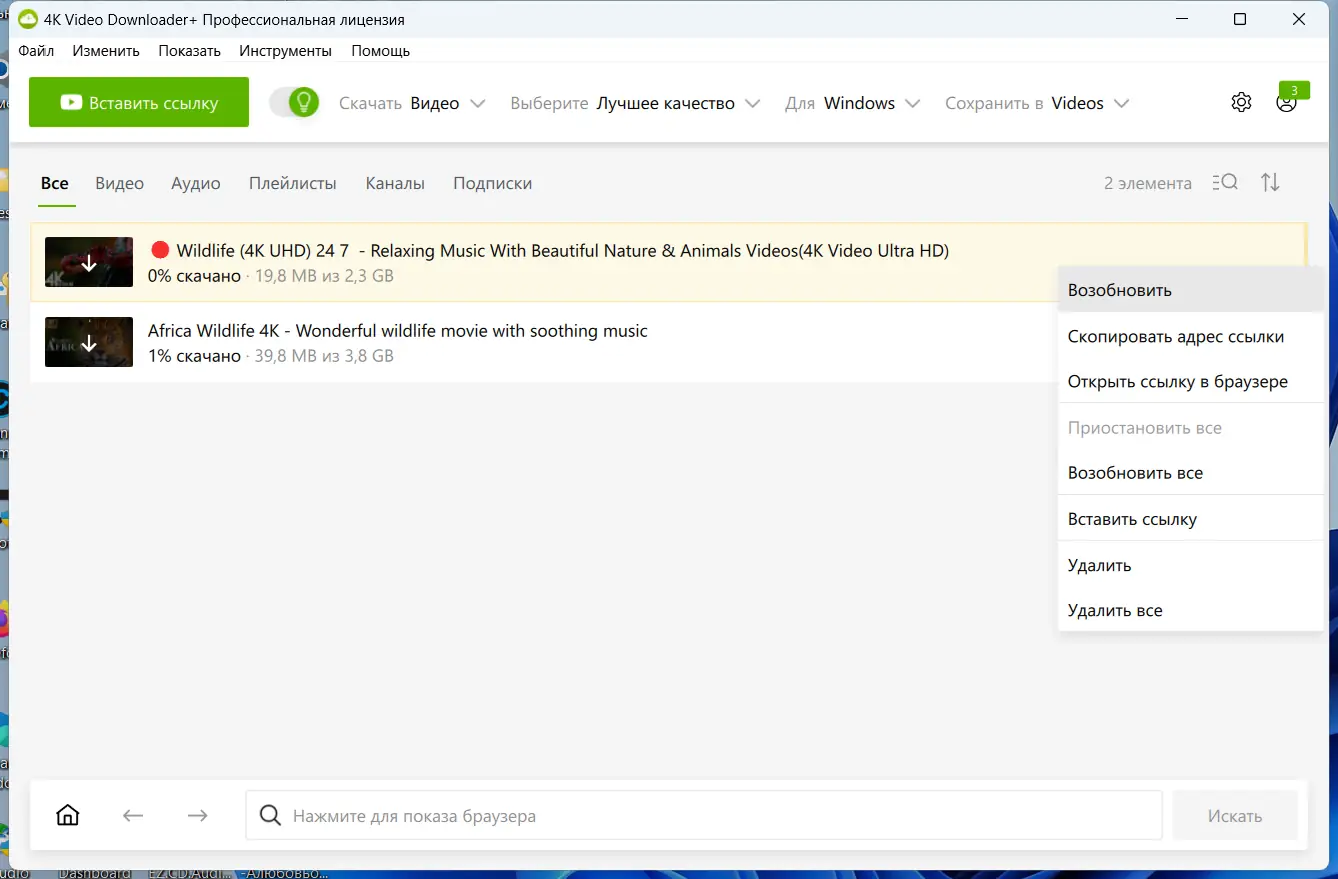Switch to the Плейлисты tab
Screen dimensions: 1338x879
[x=293, y=183]
